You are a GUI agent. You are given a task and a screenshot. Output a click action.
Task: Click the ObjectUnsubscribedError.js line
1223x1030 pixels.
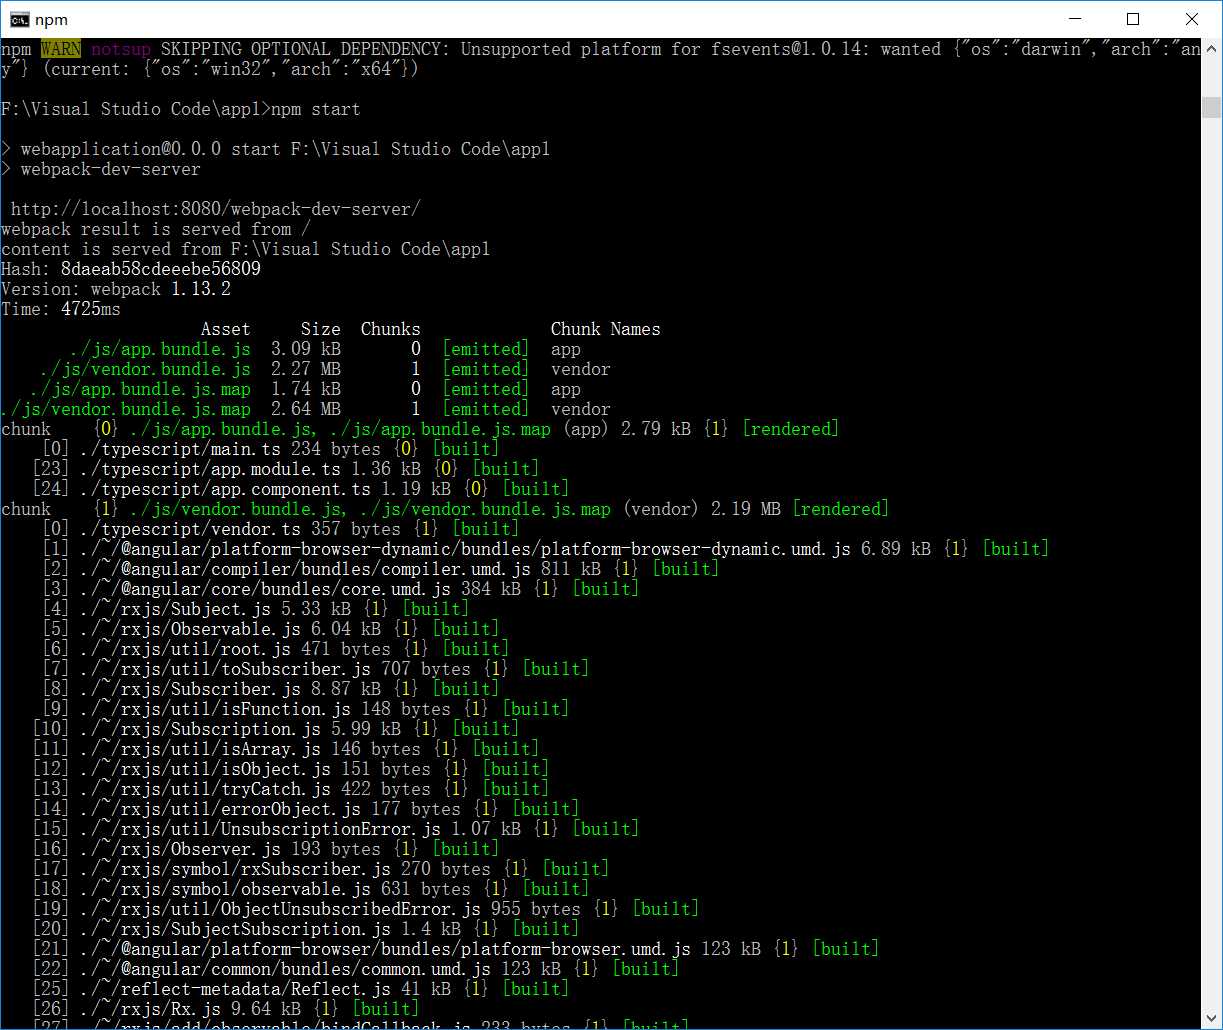[365, 909]
